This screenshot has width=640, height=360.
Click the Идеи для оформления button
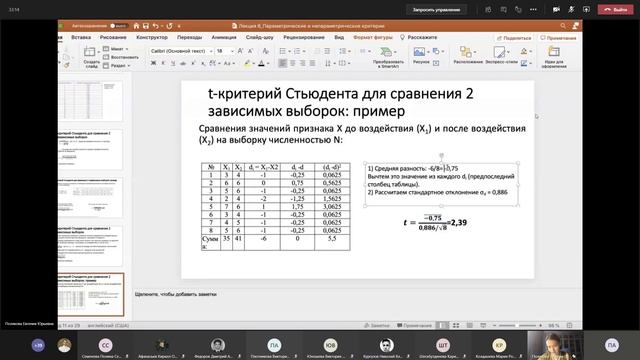tap(554, 57)
